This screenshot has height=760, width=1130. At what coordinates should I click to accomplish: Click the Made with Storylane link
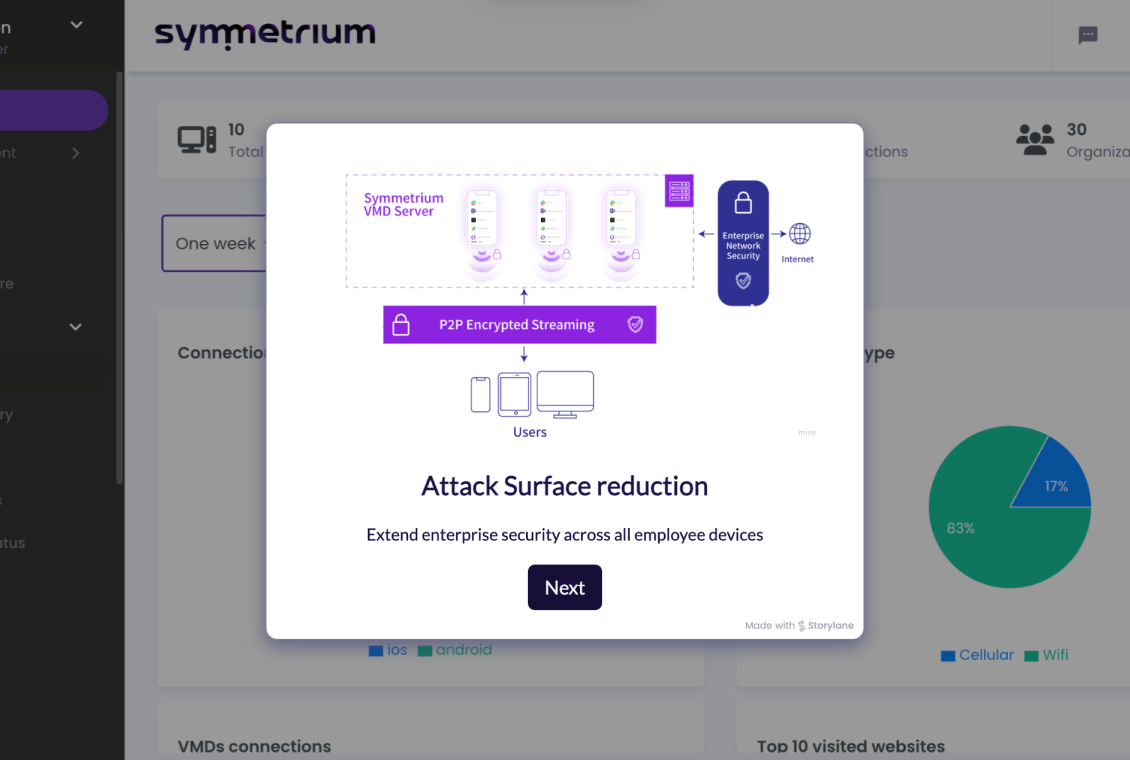799,625
